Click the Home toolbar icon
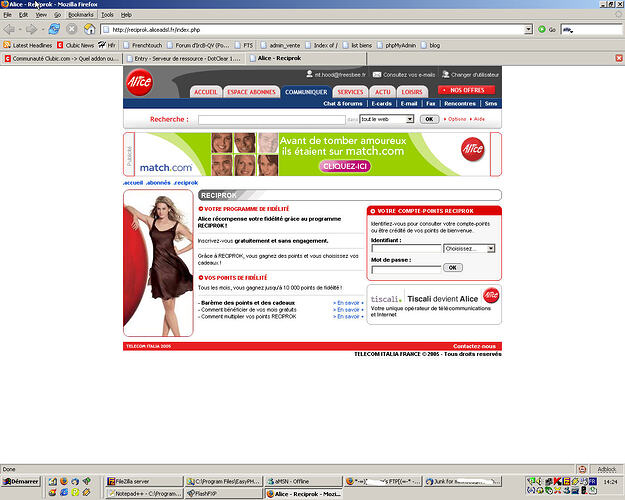This screenshot has width=625, height=500. [x=88, y=29]
